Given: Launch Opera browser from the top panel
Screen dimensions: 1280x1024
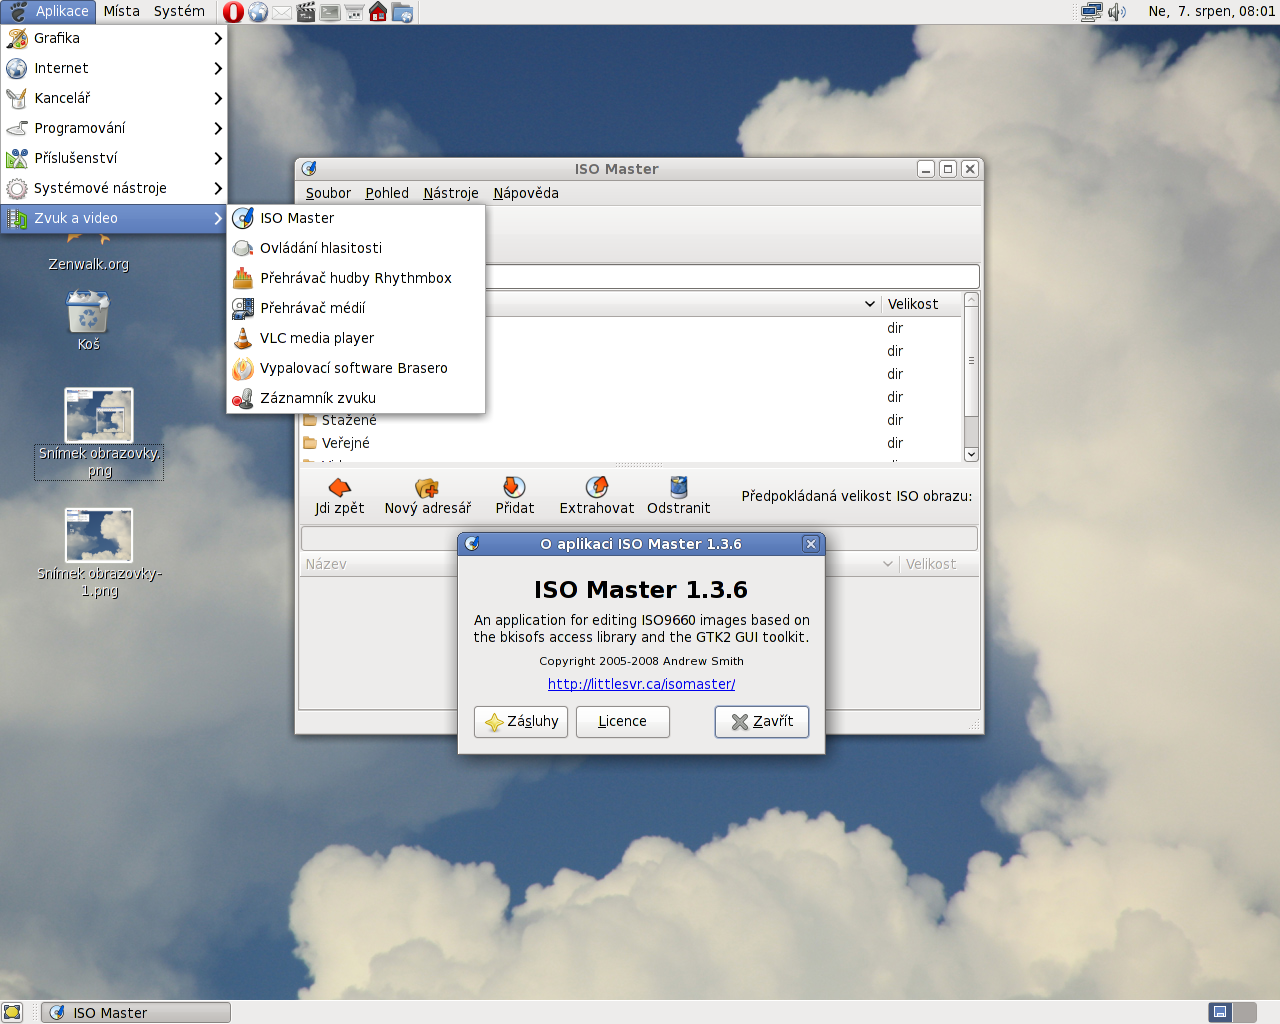Looking at the screenshot, I should [233, 12].
